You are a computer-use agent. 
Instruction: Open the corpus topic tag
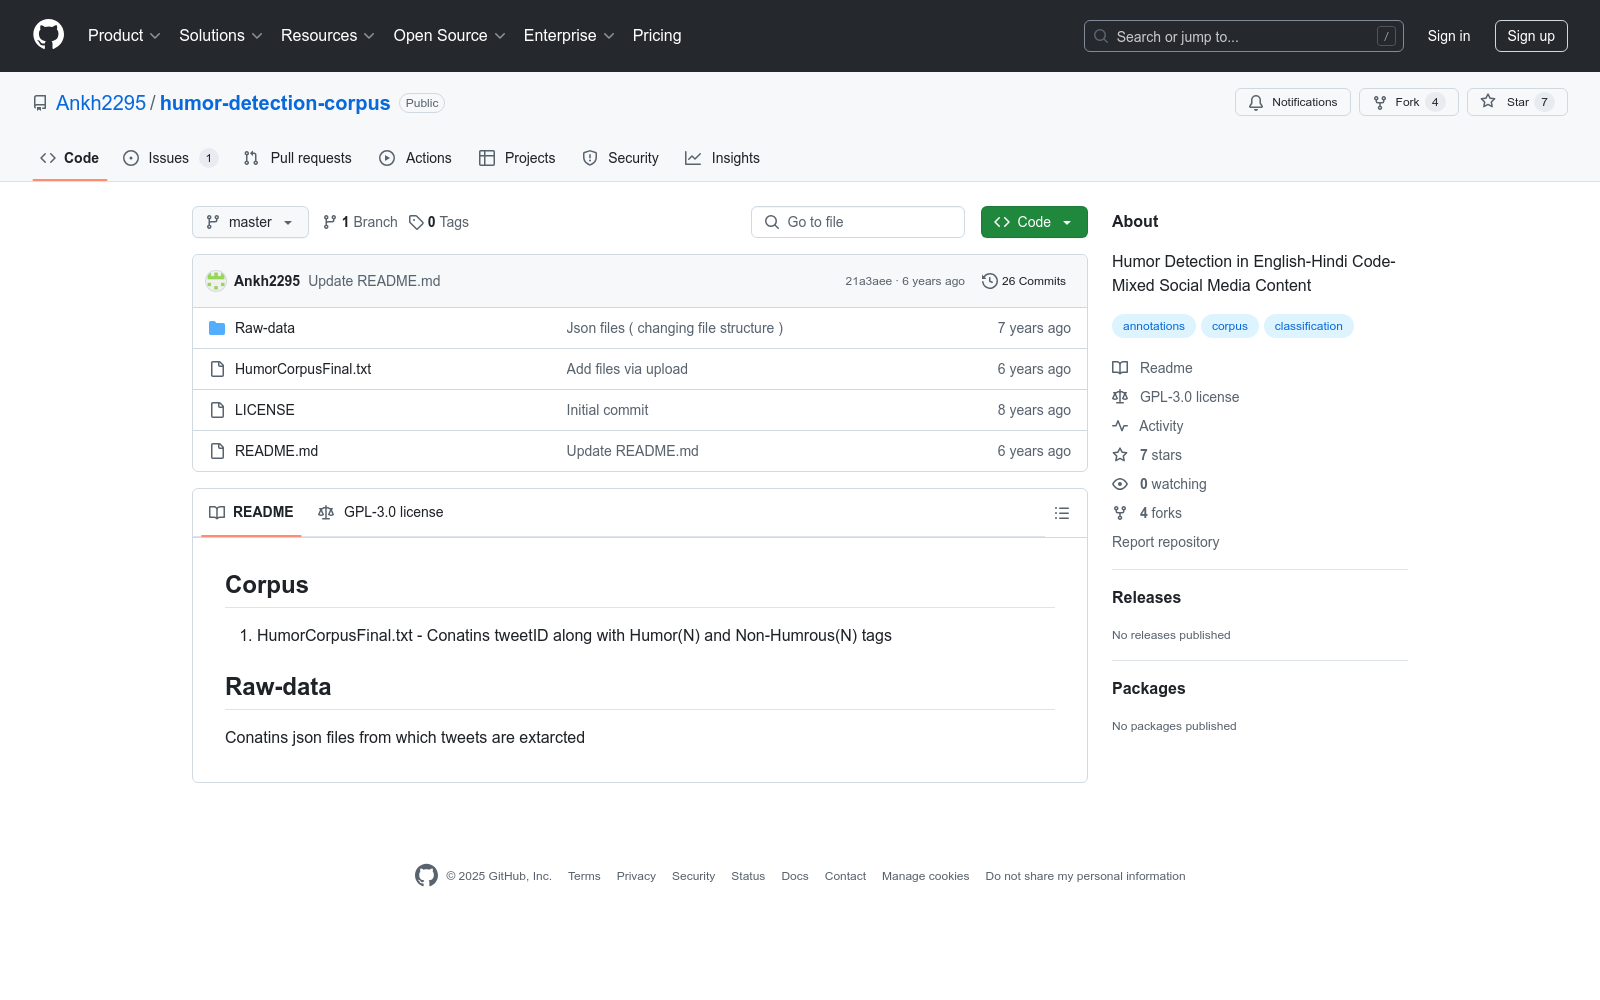(1229, 326)
